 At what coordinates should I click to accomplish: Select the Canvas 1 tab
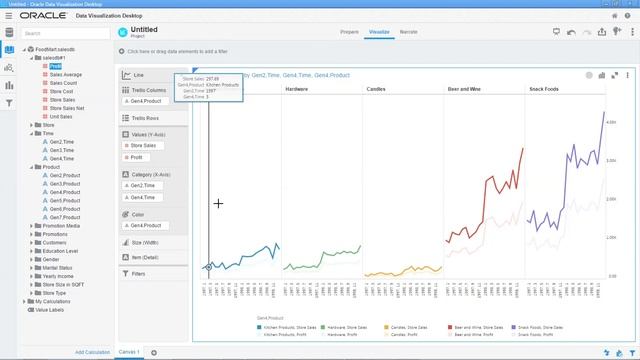tap(129, 352)
